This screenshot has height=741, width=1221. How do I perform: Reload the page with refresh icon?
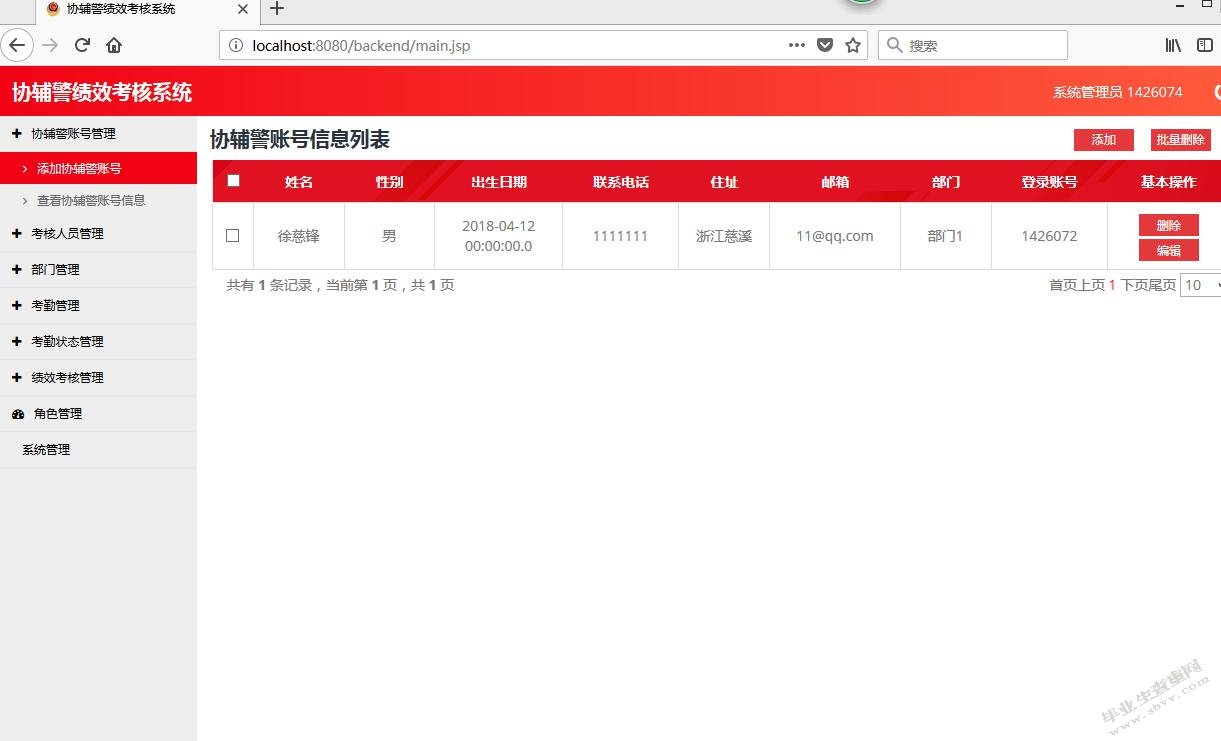pos(83,45)
